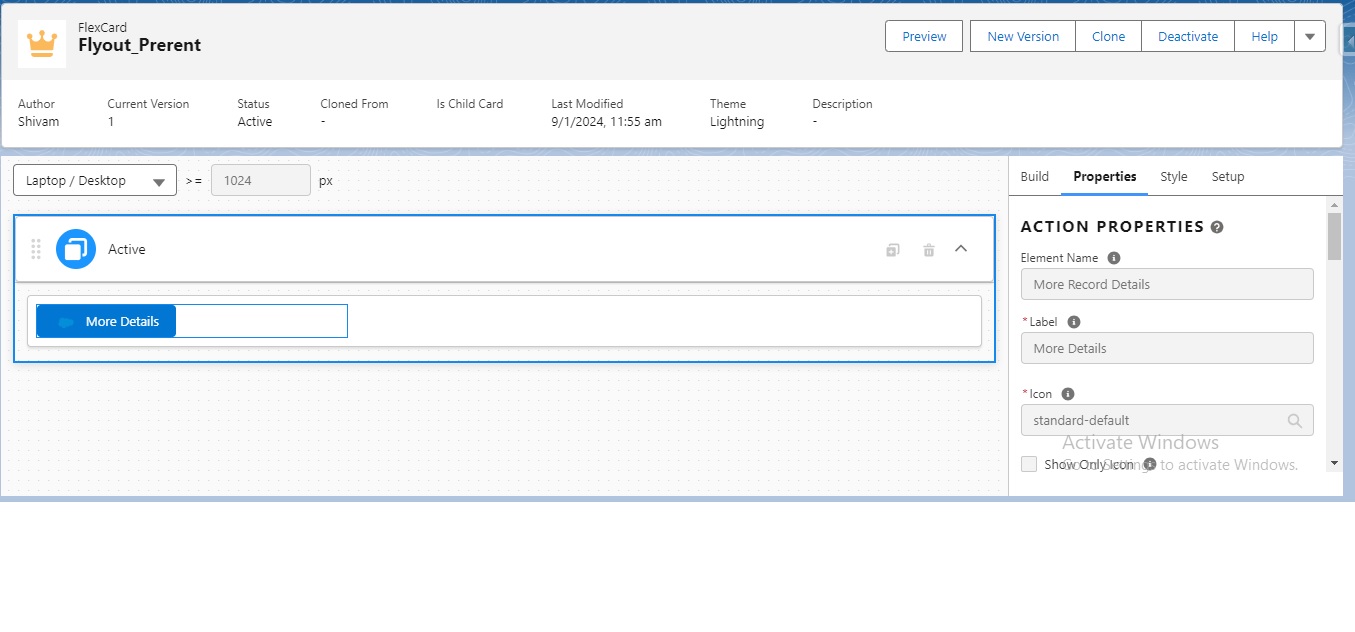1355x632 pixels.
Task: Open the more actions dropdown after Help
Action: (x=1310, y=37)
